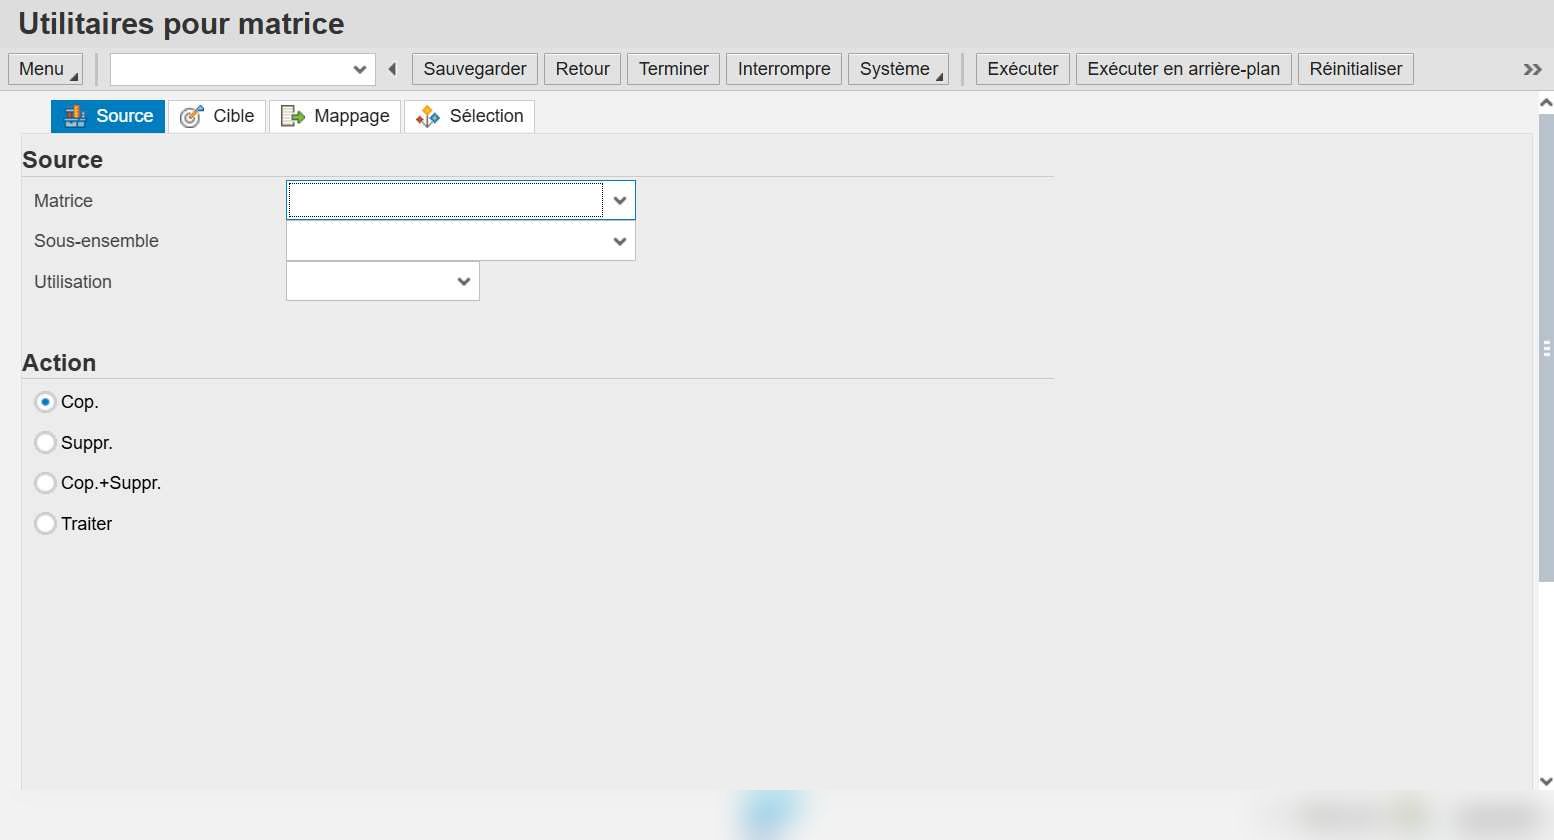
Task: Select the Suppr. radio button
Action: pyautogui.click(x=45, y=442)
